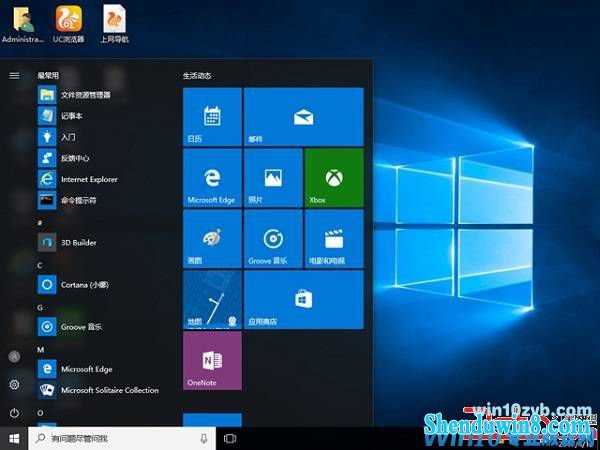The height and width of the screenshot is (450, 600).
Task: Click the M letter group header
Action: pos(40,350)
